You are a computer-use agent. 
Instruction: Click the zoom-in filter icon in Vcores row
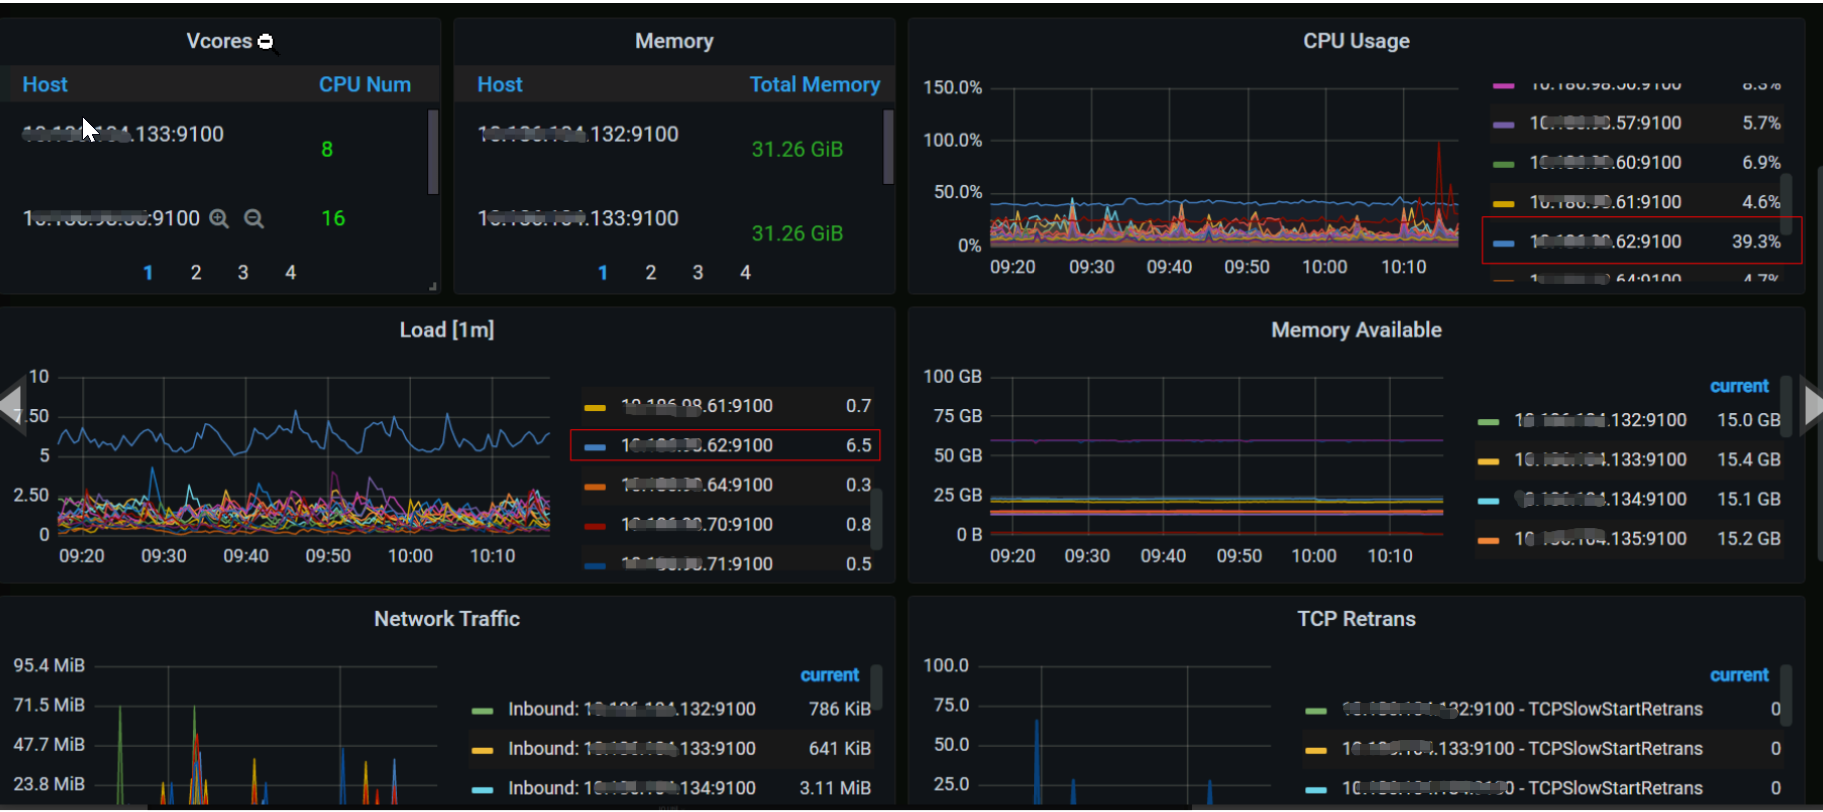click(x=219, y=219)
